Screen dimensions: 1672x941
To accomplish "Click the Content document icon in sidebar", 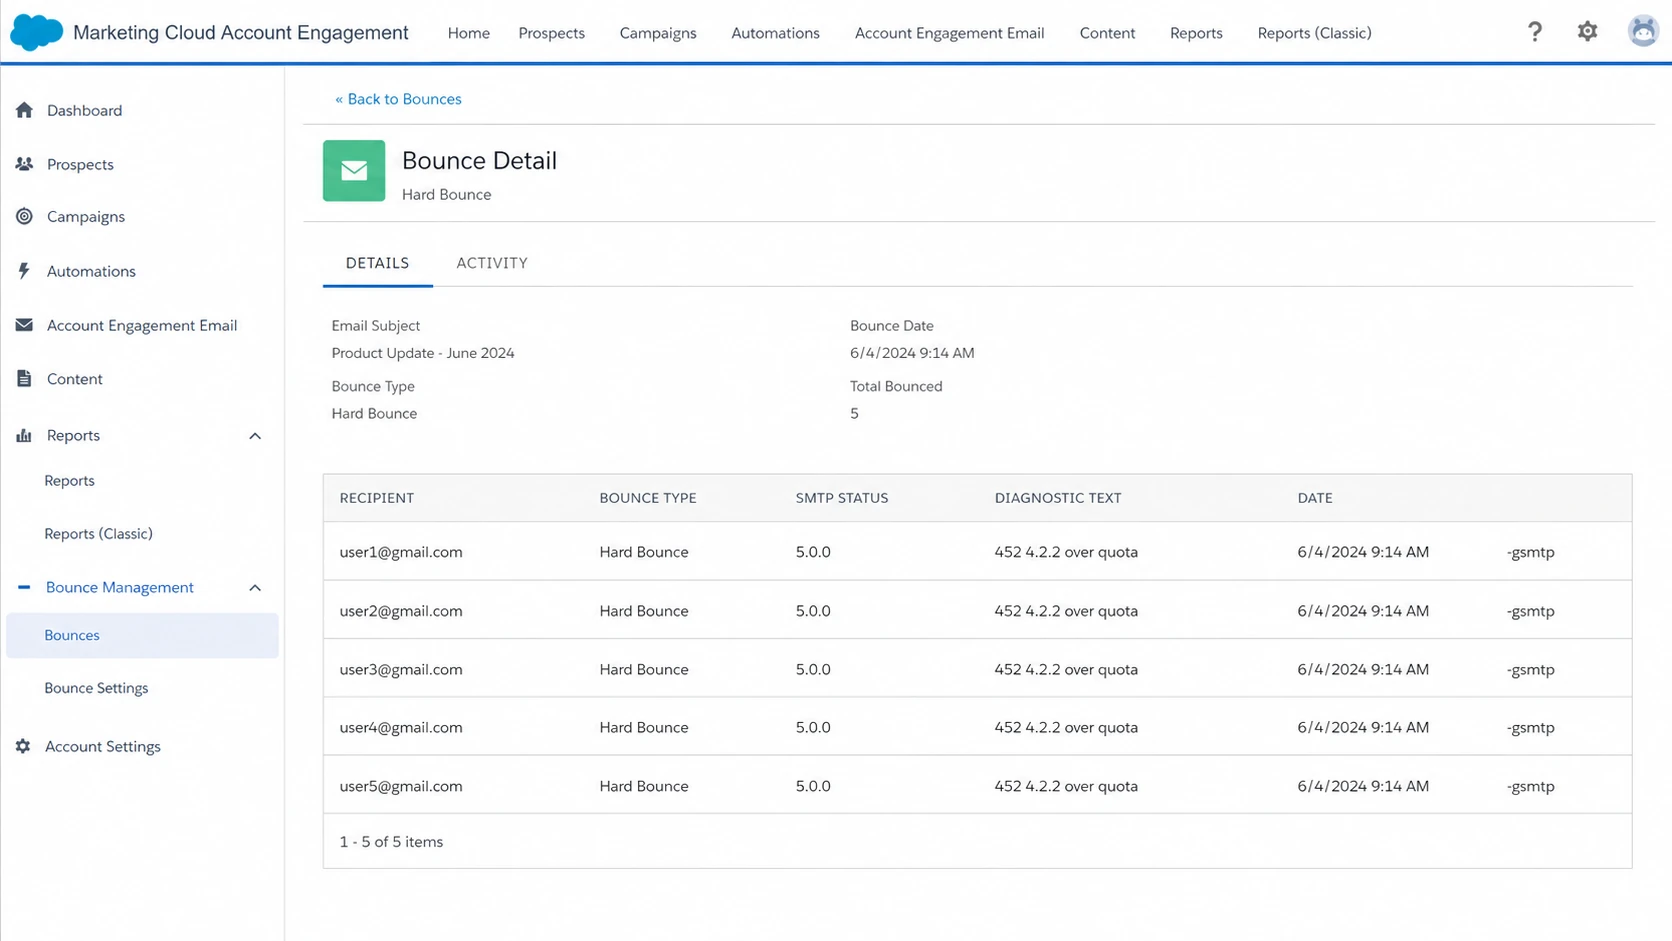I will [24, 379].
